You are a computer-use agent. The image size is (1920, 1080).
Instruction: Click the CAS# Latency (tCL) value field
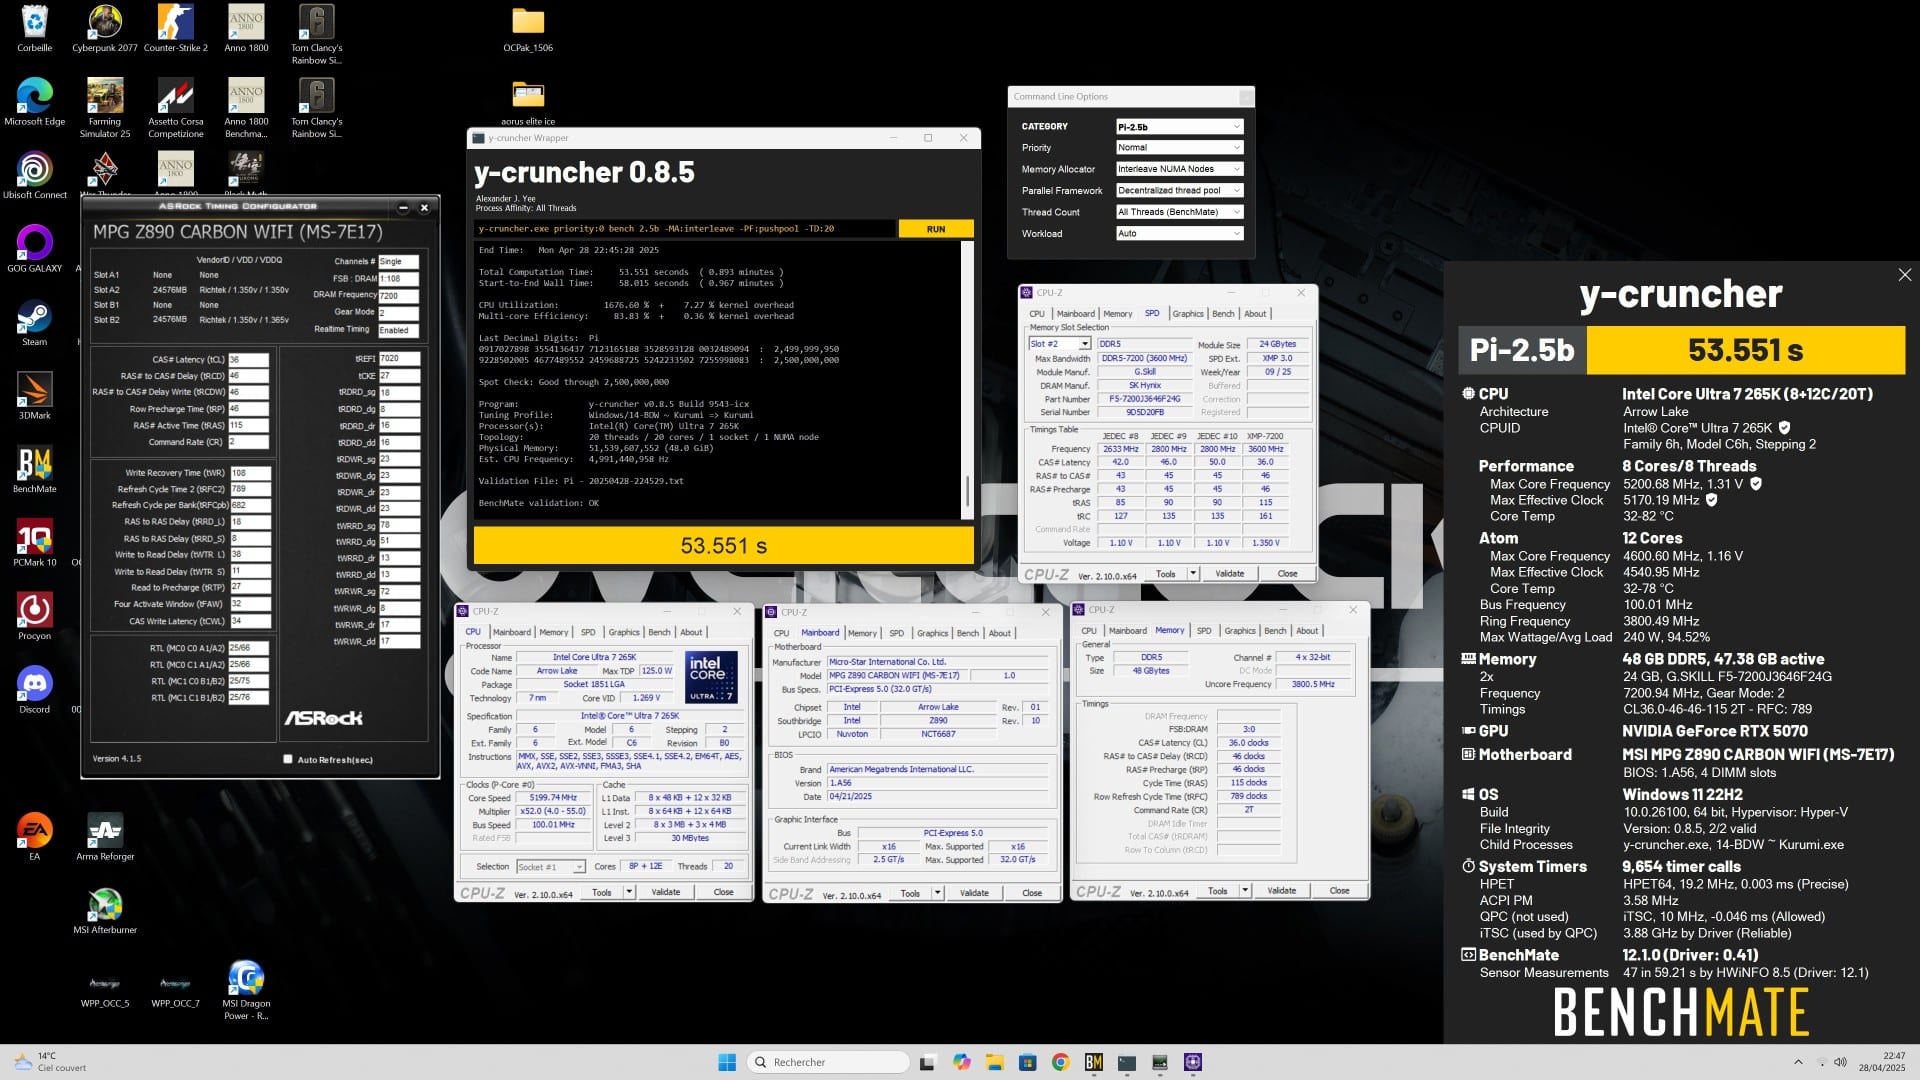click(248, 360)
